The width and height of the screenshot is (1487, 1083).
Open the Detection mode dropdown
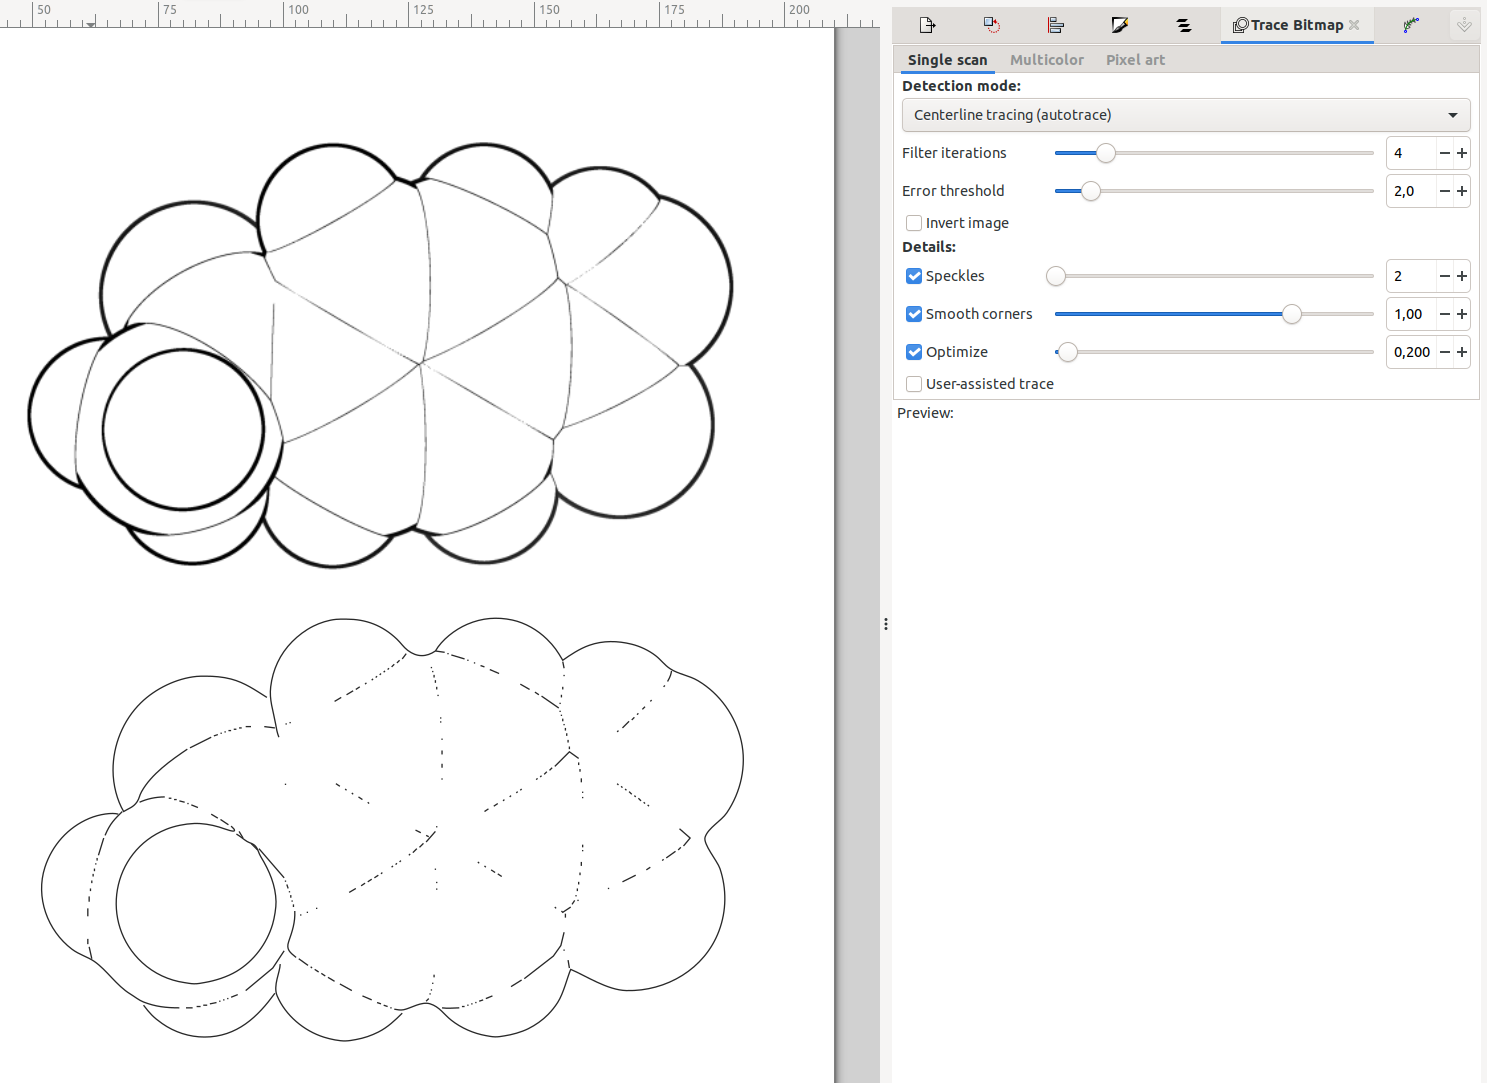click(x=1186, y=115)
